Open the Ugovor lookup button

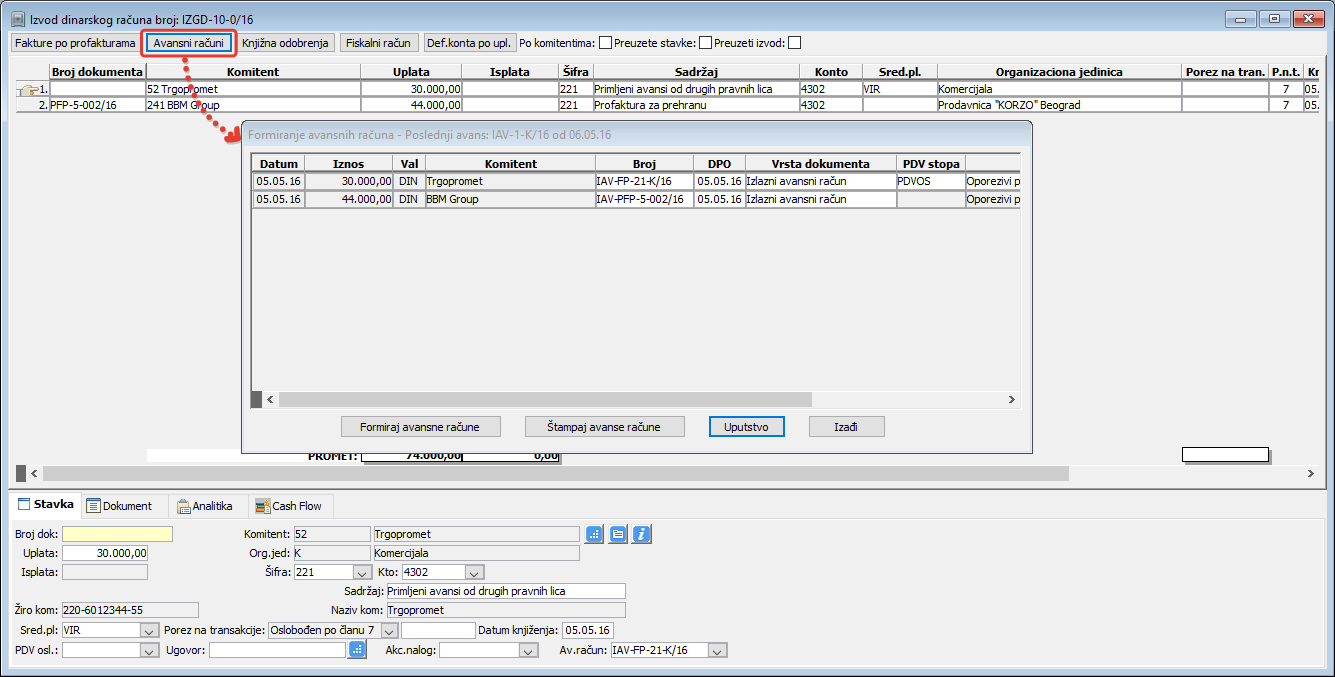pos(357,650)
